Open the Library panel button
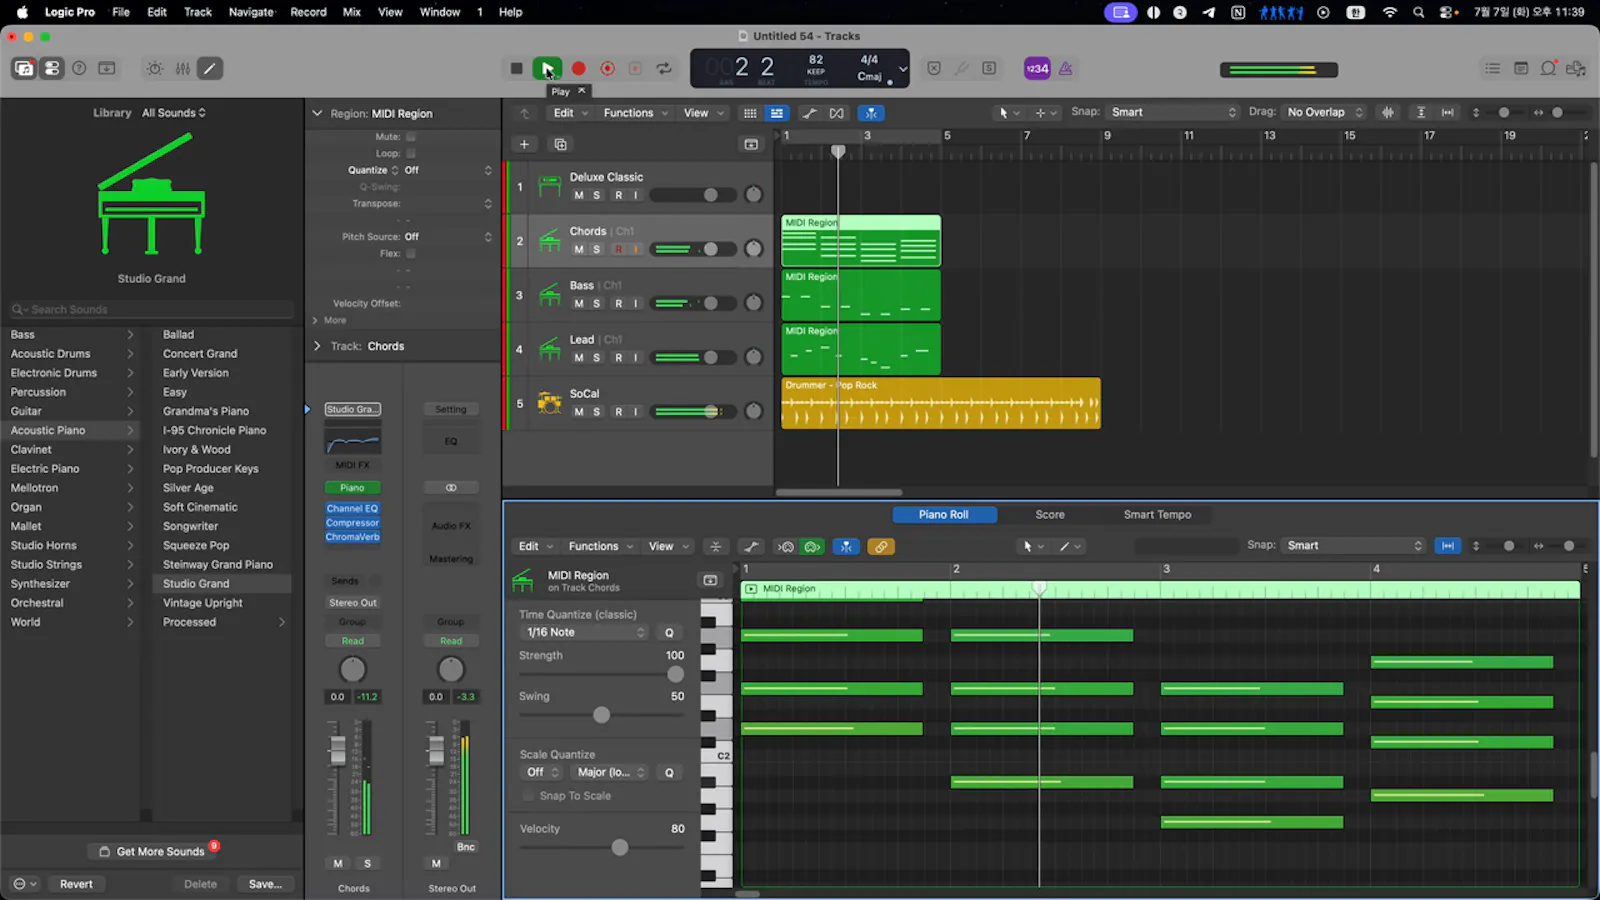 (x=23, y=68)
